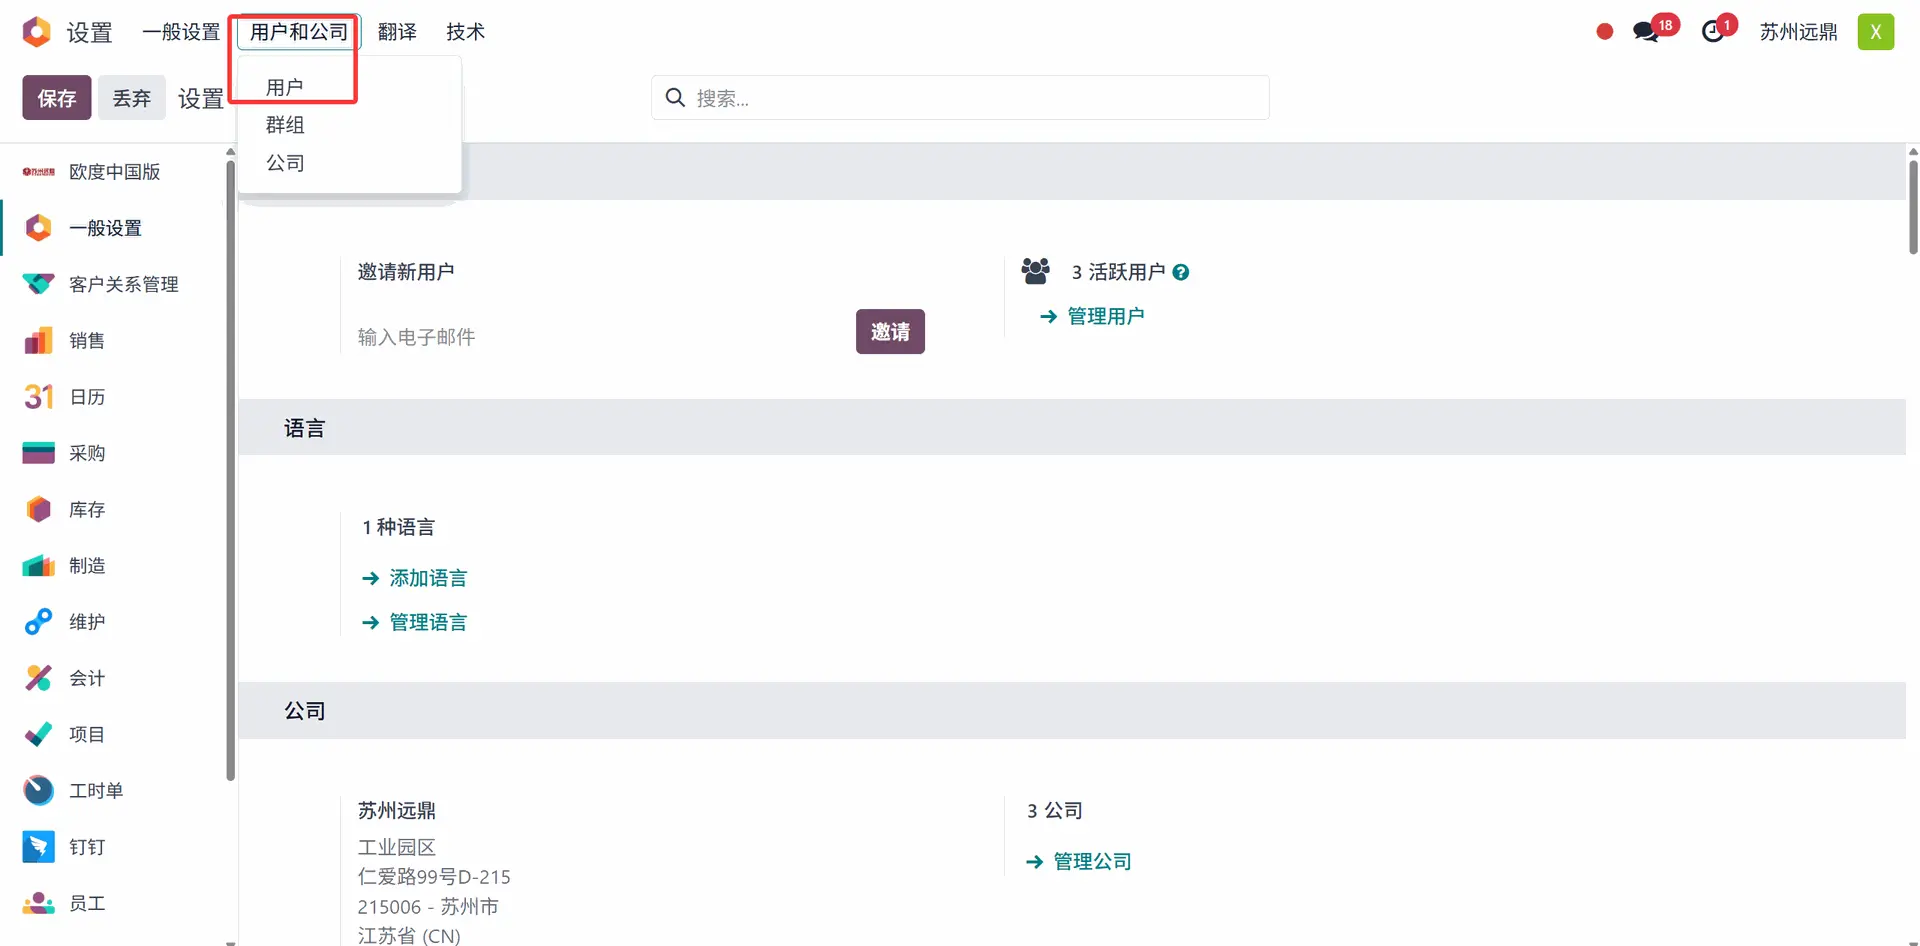This screenshot has height=946, width=1920.
Task: Open 库存 settings in sidebar
Action: (x=87, y=510)
